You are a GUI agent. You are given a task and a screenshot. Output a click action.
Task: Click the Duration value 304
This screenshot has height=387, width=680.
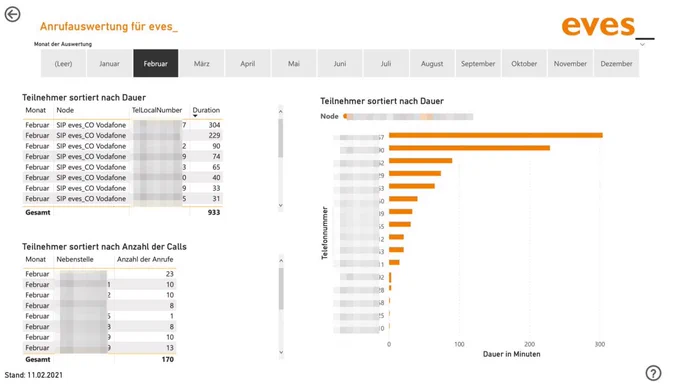point(214,125)
